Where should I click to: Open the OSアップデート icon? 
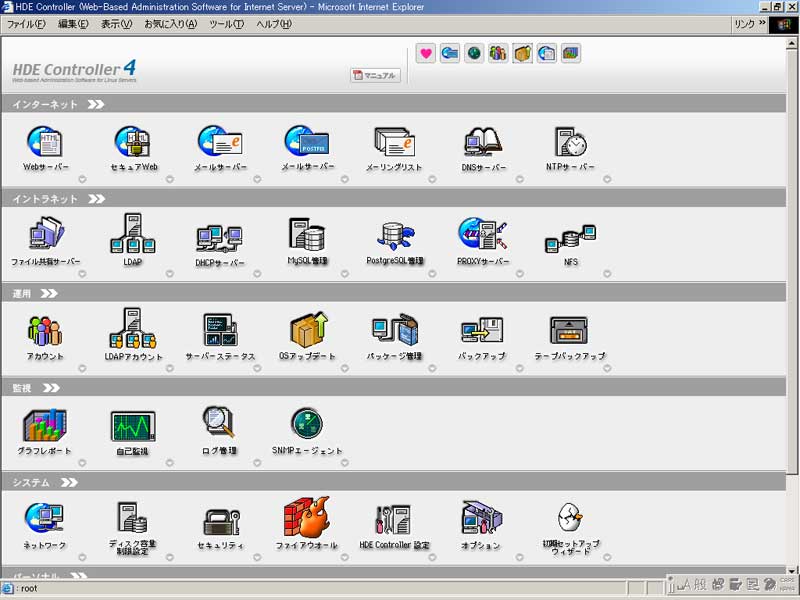click(308, 330)
